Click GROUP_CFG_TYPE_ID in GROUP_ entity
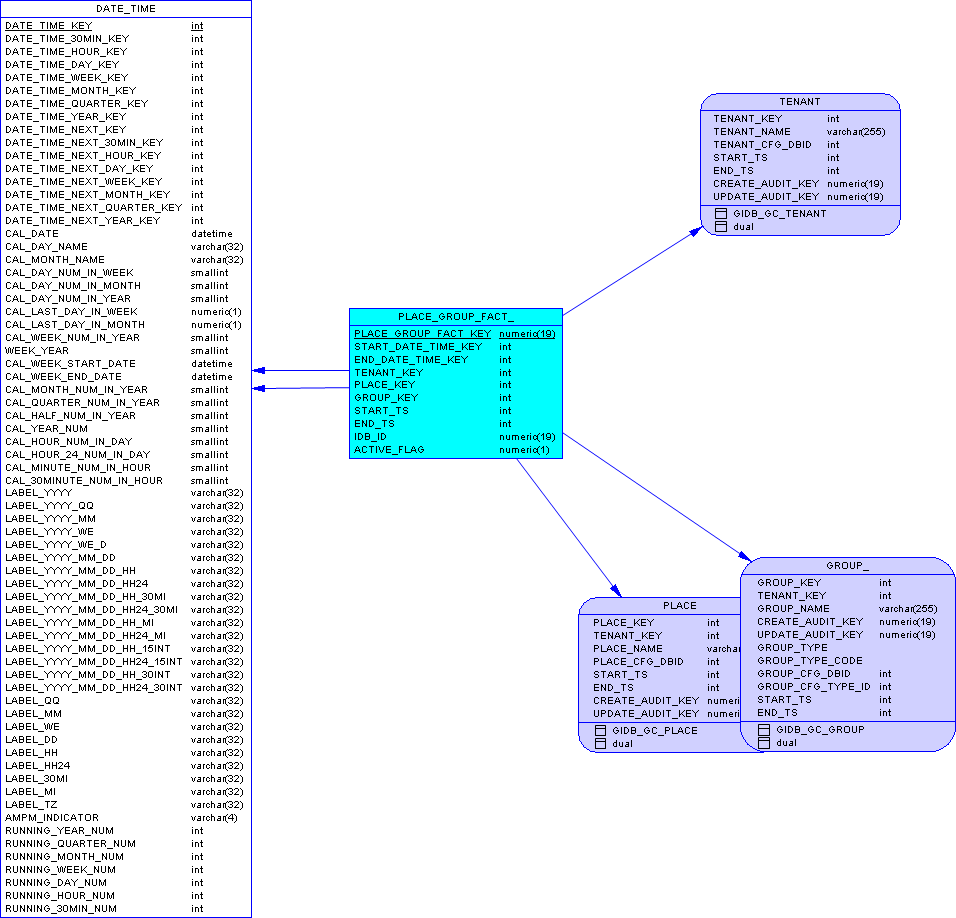Viewport: 956px width, 918px height. [x=814, y=687]
